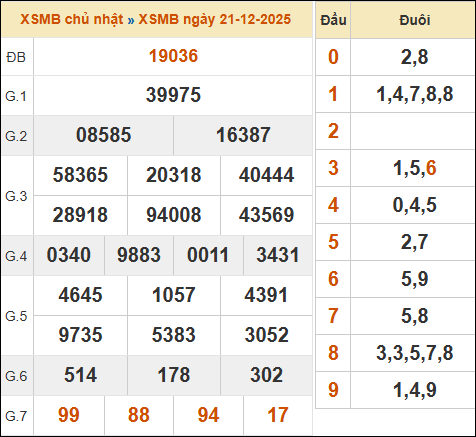The width and height of the screenshot is (476, 437).
Task: Click the Đầu column header
Action: [x=333, y=20]
